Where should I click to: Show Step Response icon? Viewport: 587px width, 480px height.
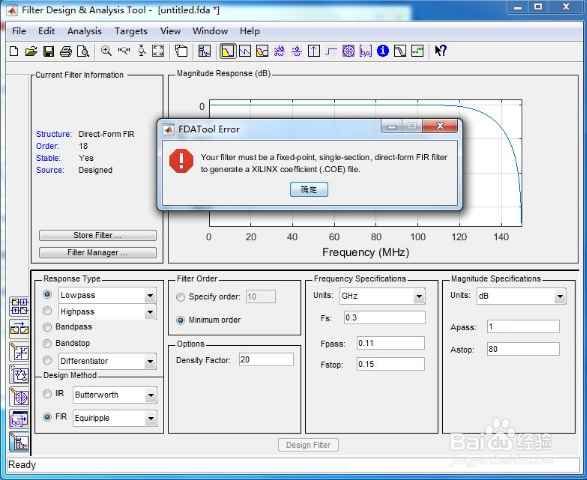tap(331, 51)
